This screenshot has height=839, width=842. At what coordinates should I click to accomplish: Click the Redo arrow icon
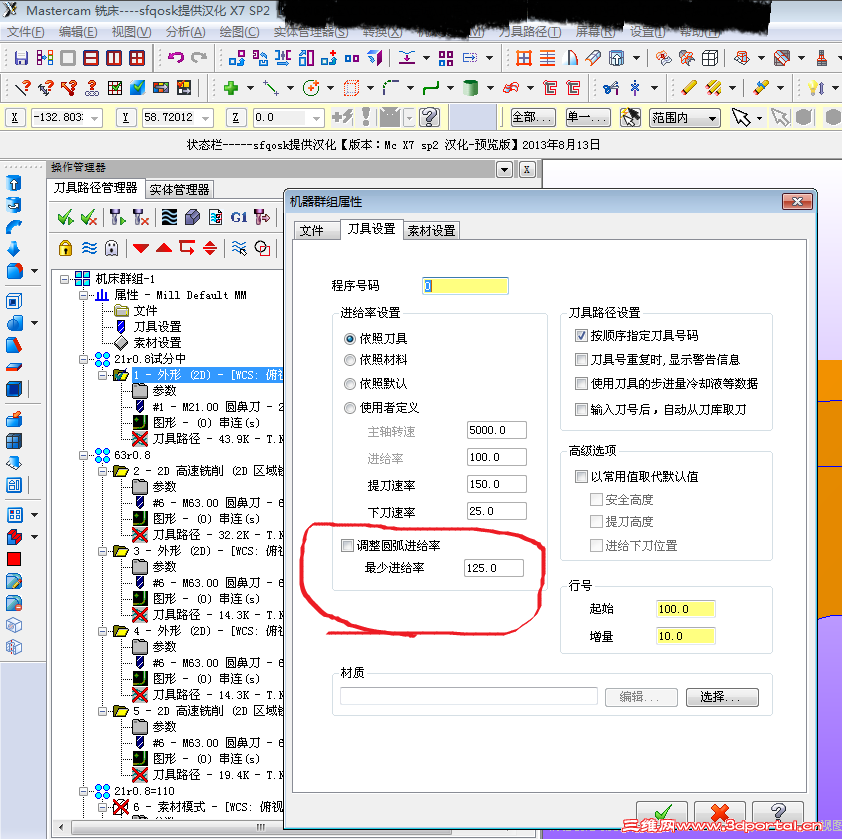(199, 57)
